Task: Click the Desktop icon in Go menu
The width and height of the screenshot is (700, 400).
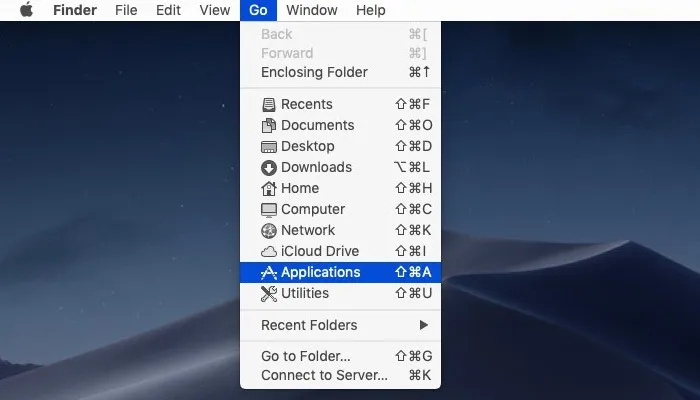Action: coord(269,146)
